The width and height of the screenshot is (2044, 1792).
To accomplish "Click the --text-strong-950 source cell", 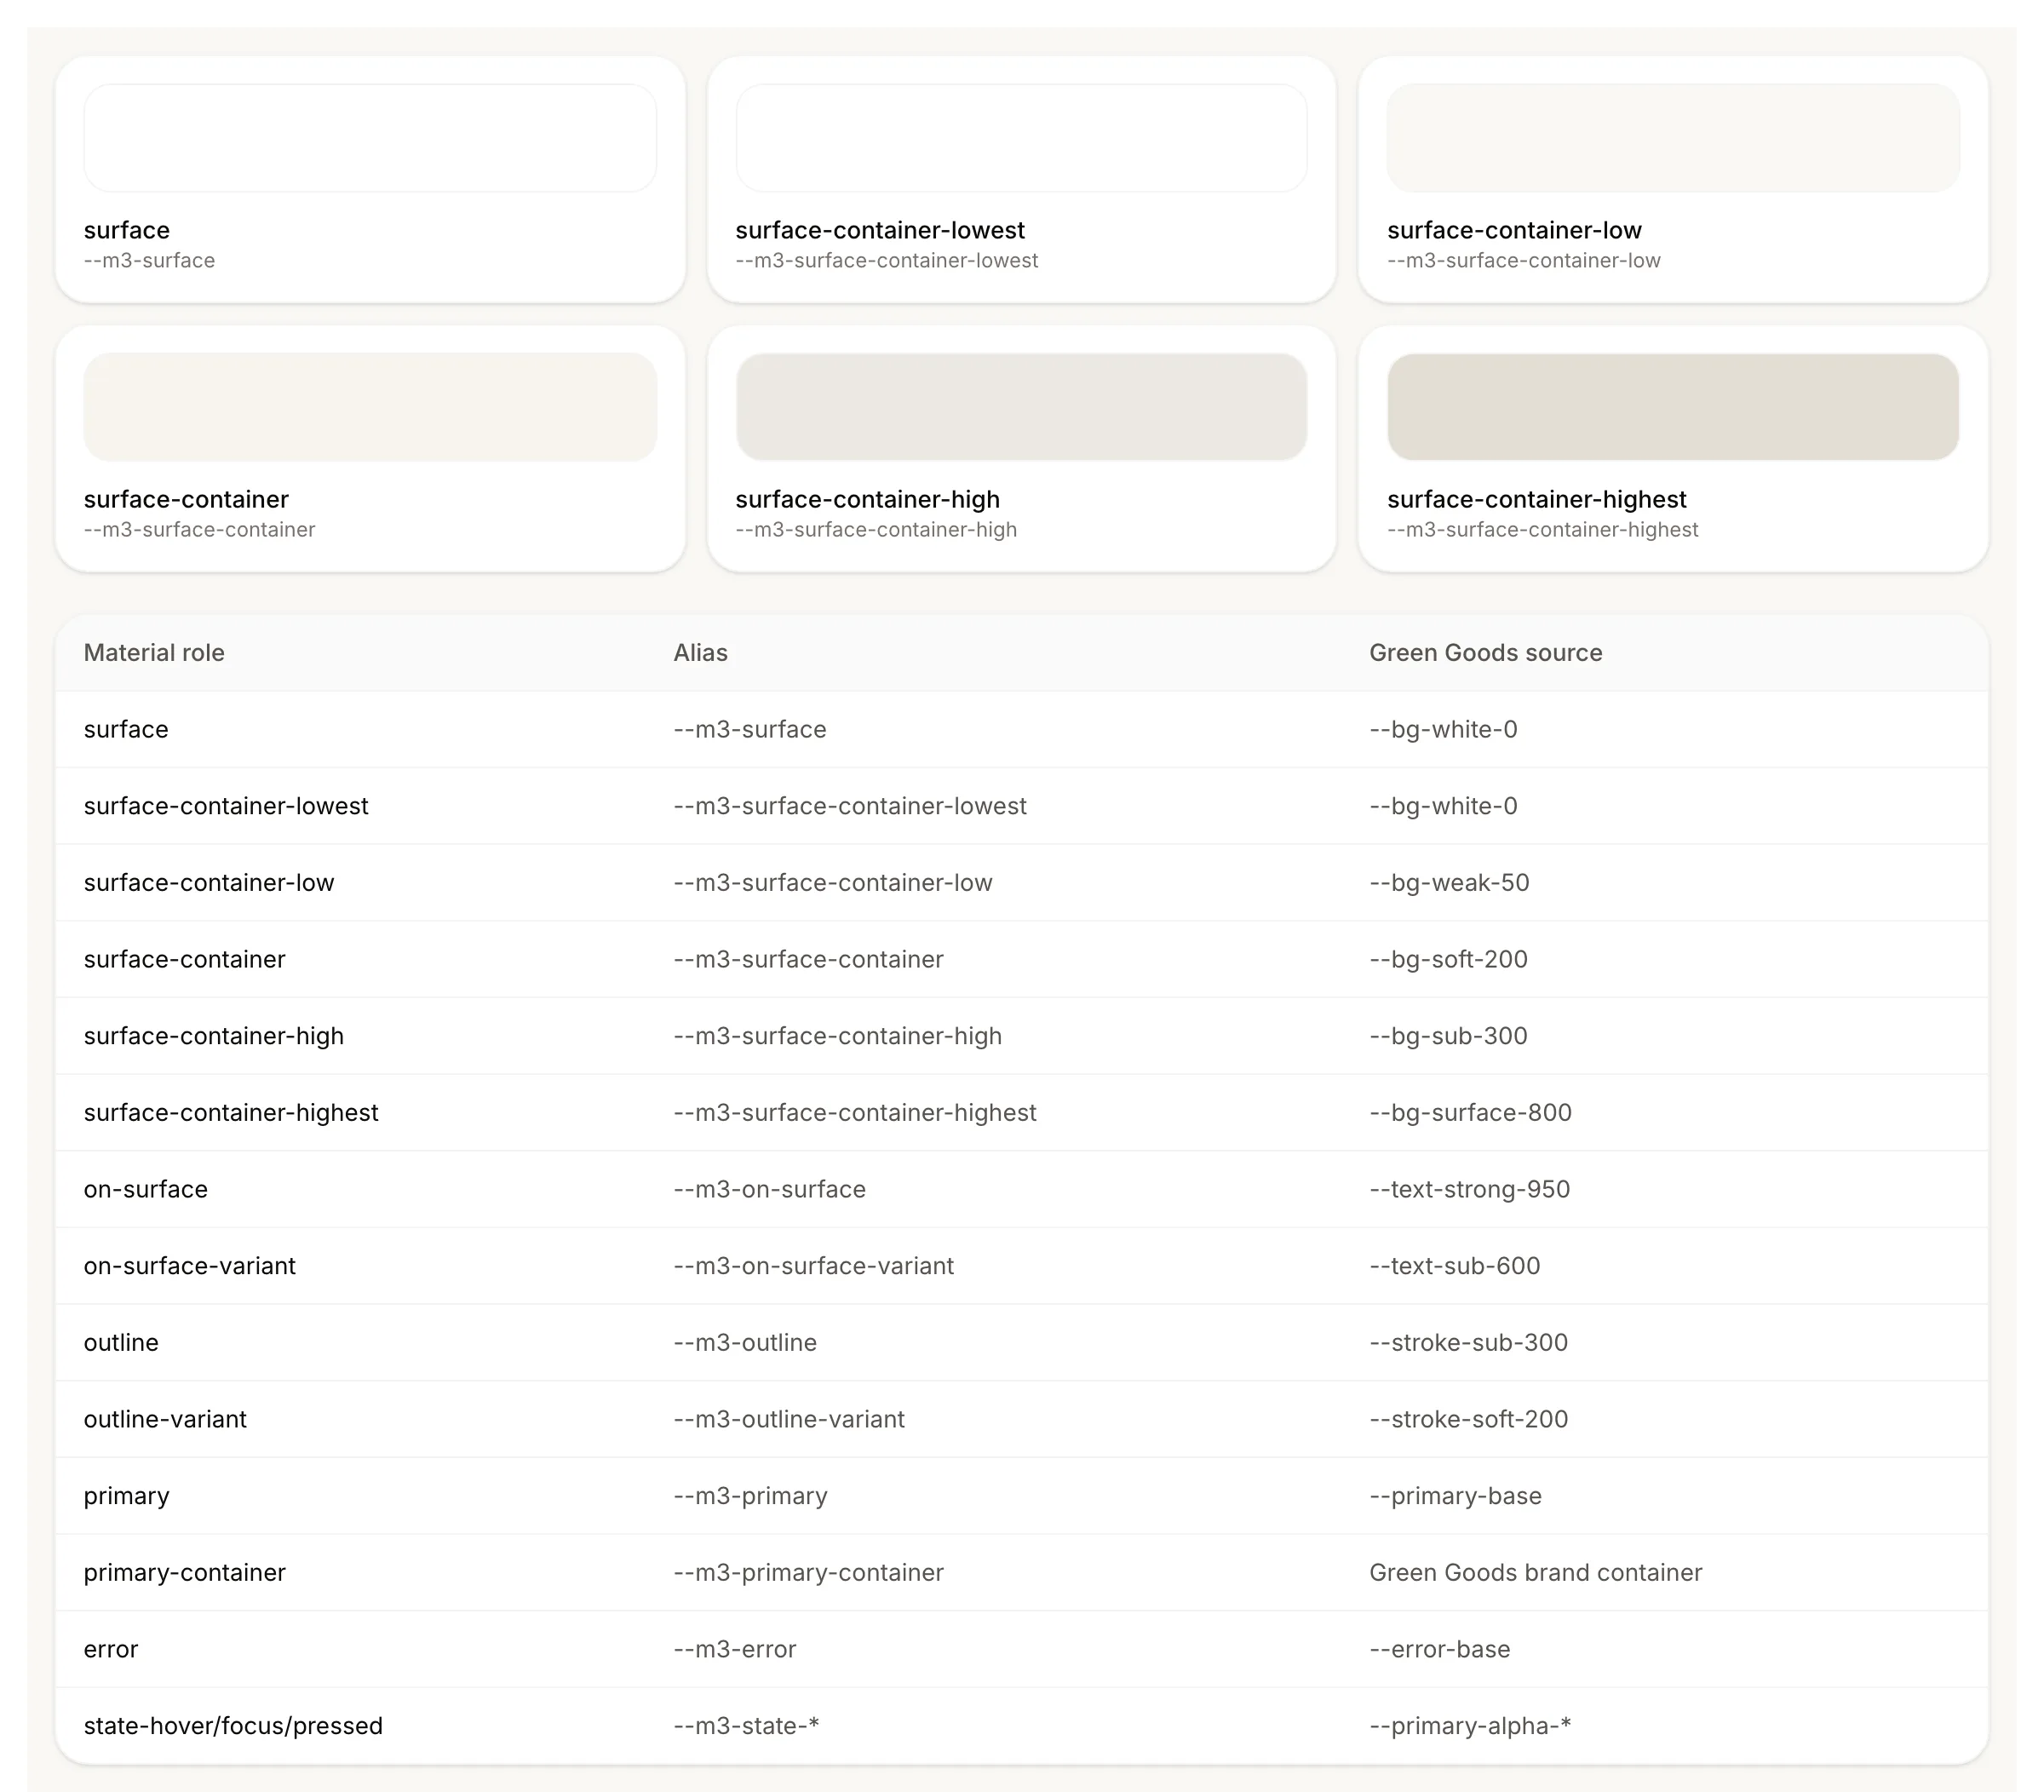I will [1469, 1190].
